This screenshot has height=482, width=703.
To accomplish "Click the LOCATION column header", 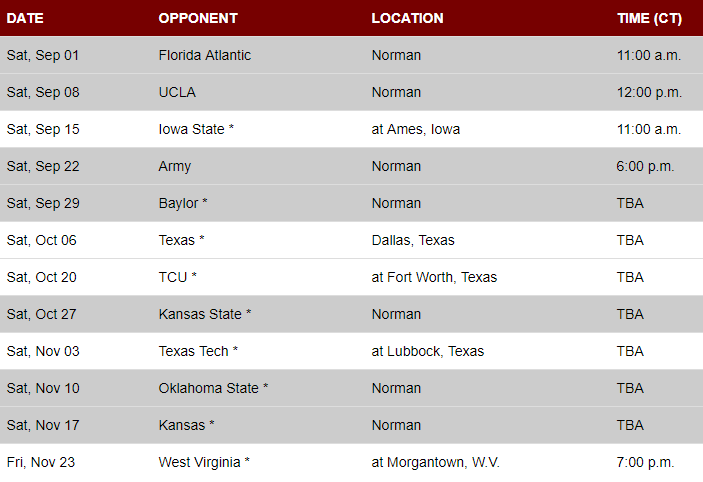I will tap(407, 18).
